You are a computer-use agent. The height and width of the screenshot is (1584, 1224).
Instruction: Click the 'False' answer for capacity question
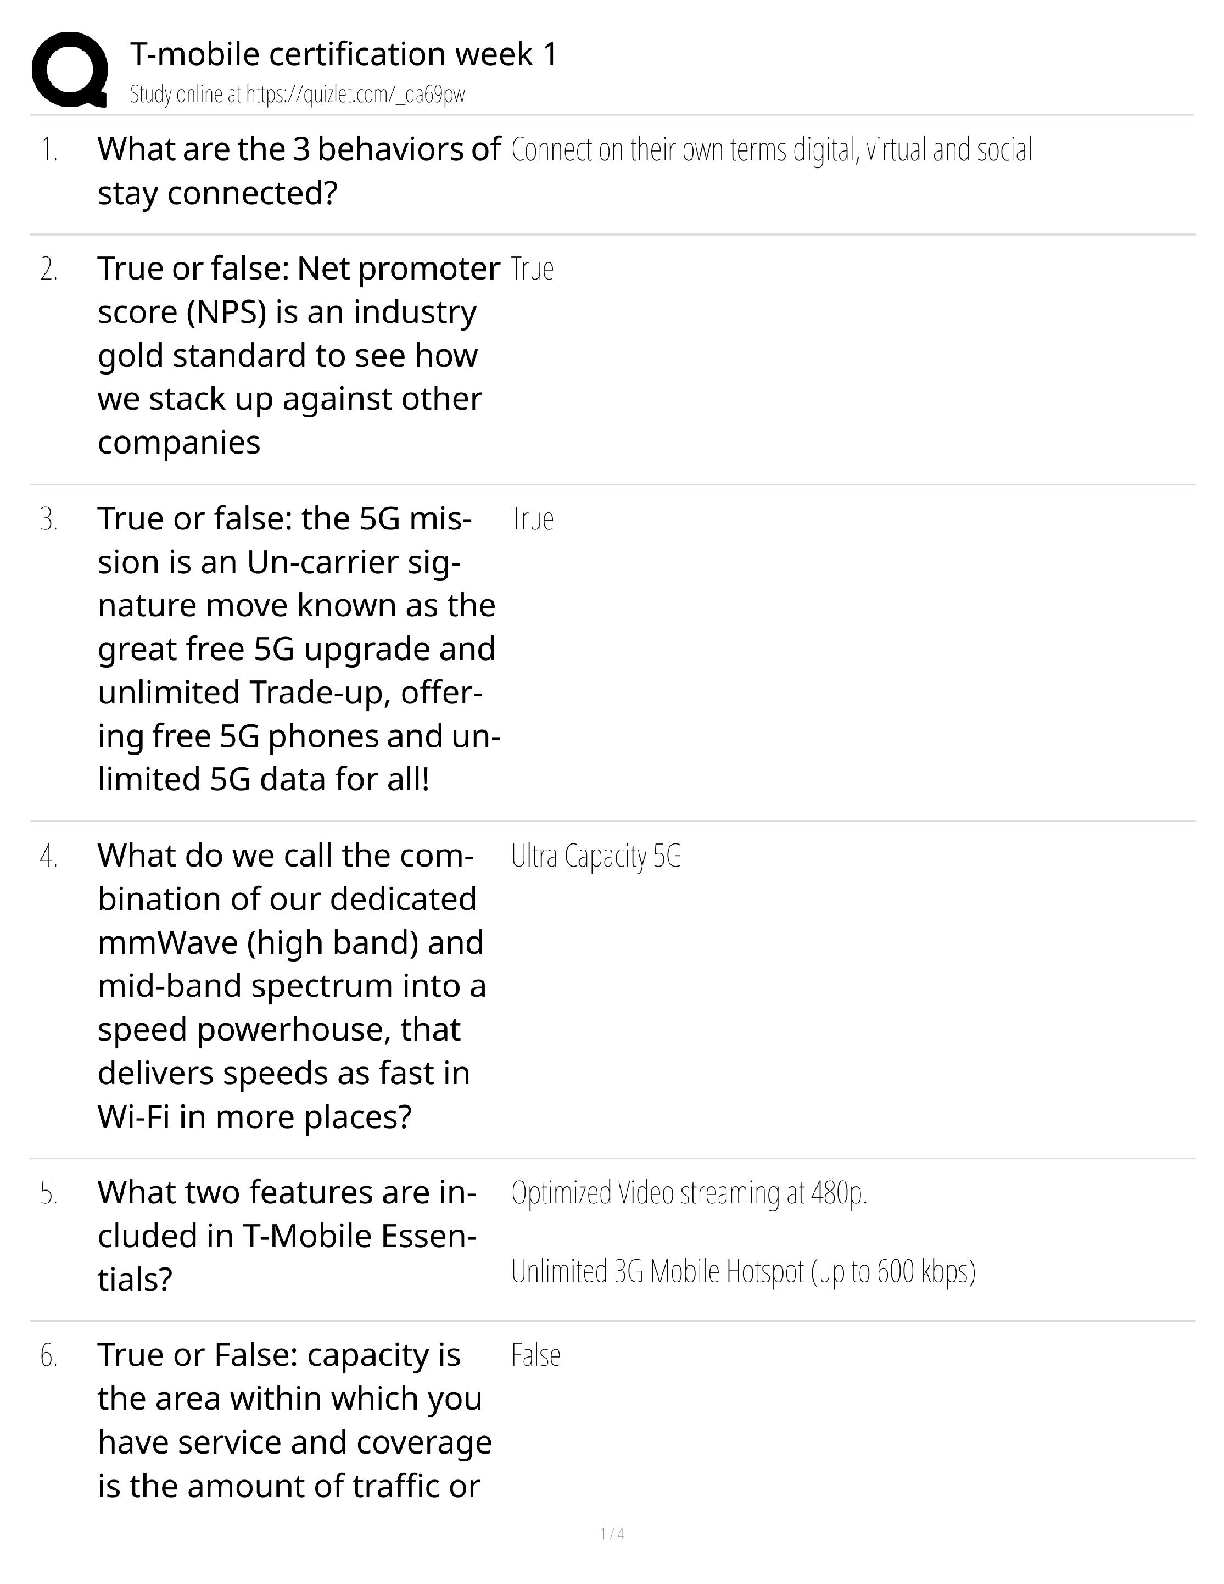click(x=535, y=1356)
